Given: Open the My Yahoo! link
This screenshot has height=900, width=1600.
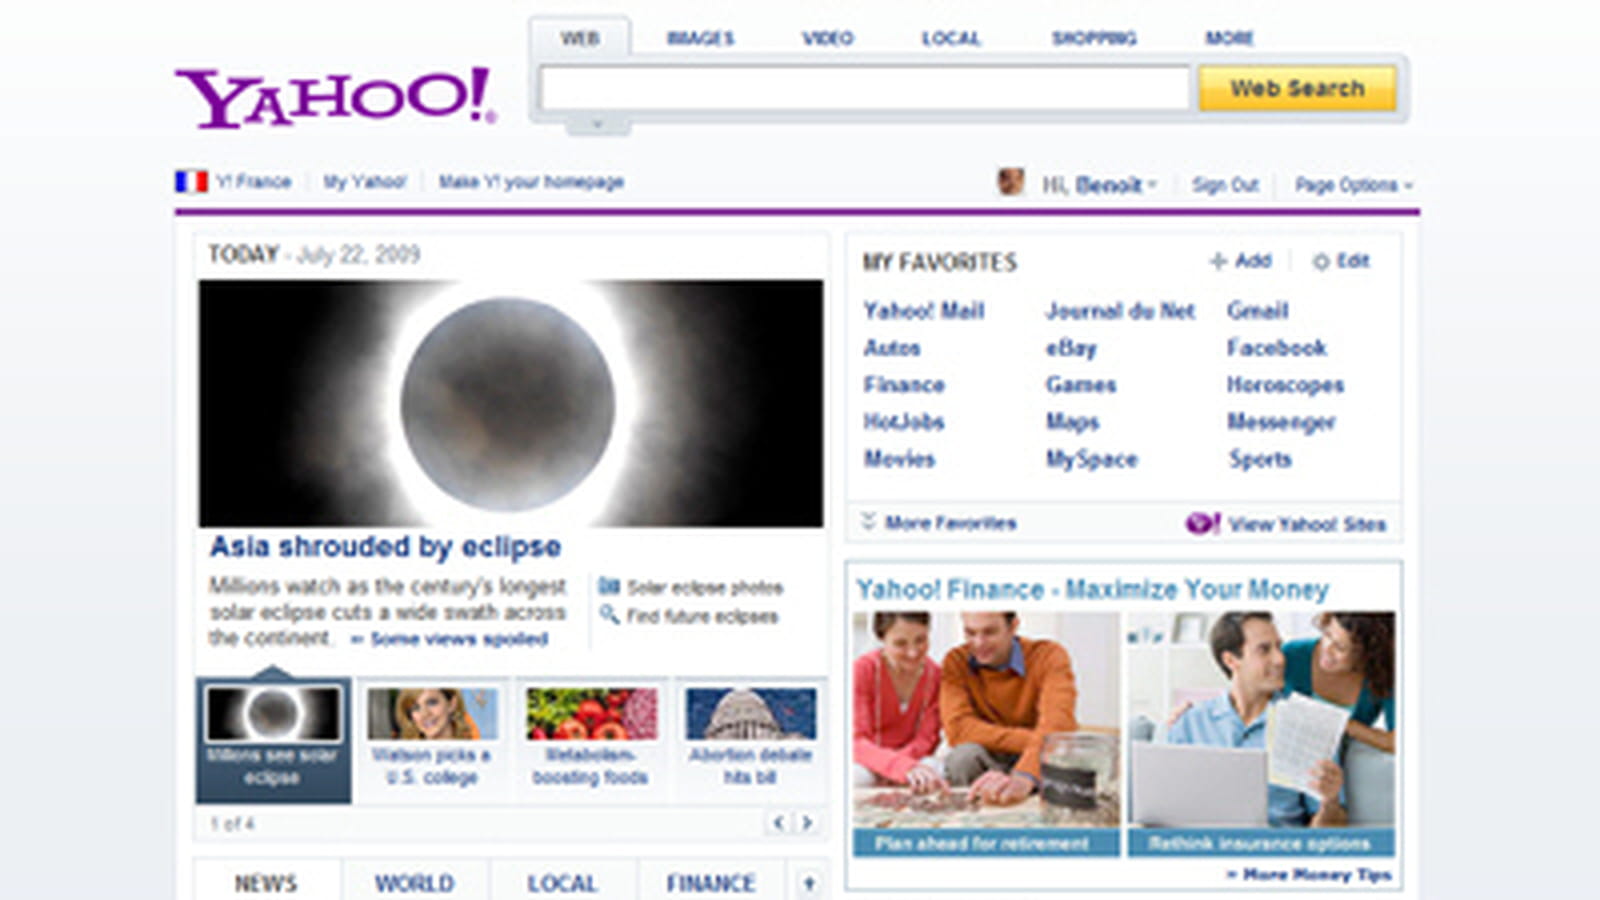Looking at the screenshot, I should [x=364, y=182].
